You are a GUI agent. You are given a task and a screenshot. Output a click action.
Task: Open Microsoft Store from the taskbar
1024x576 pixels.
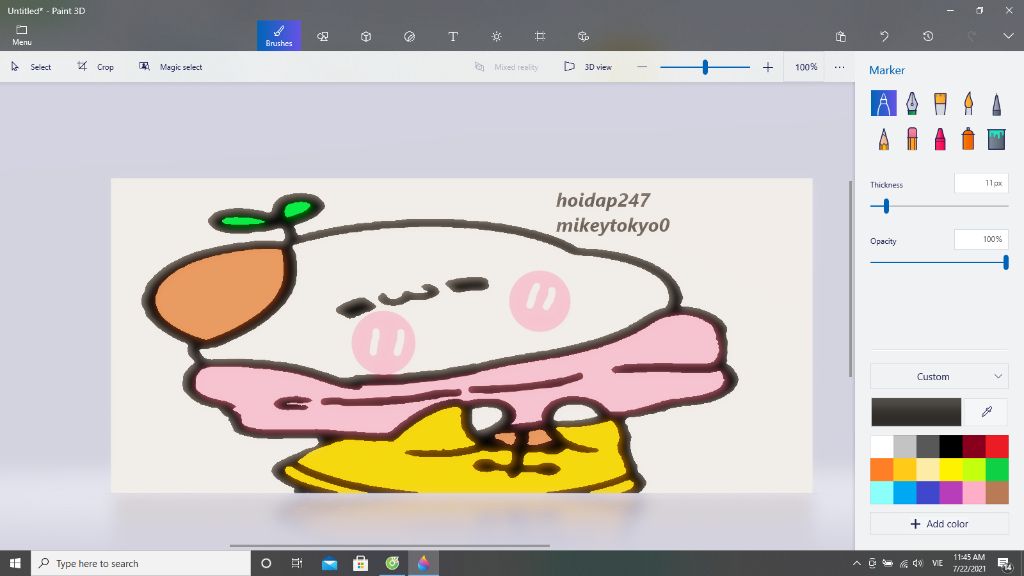click(360, 563)
